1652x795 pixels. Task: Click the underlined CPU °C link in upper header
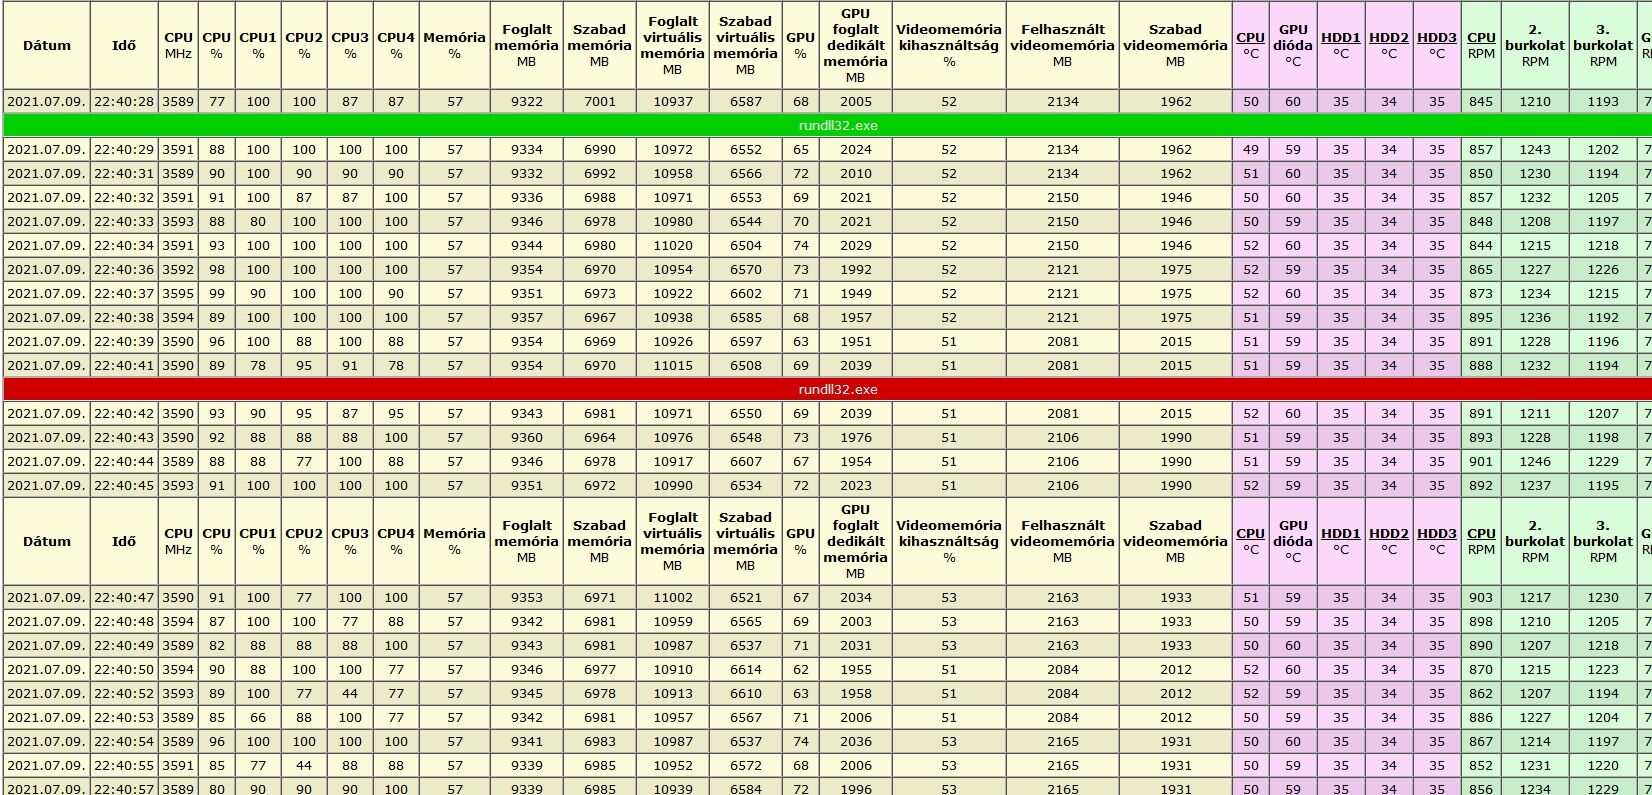pyautogui.click(x=1250, y=38)
